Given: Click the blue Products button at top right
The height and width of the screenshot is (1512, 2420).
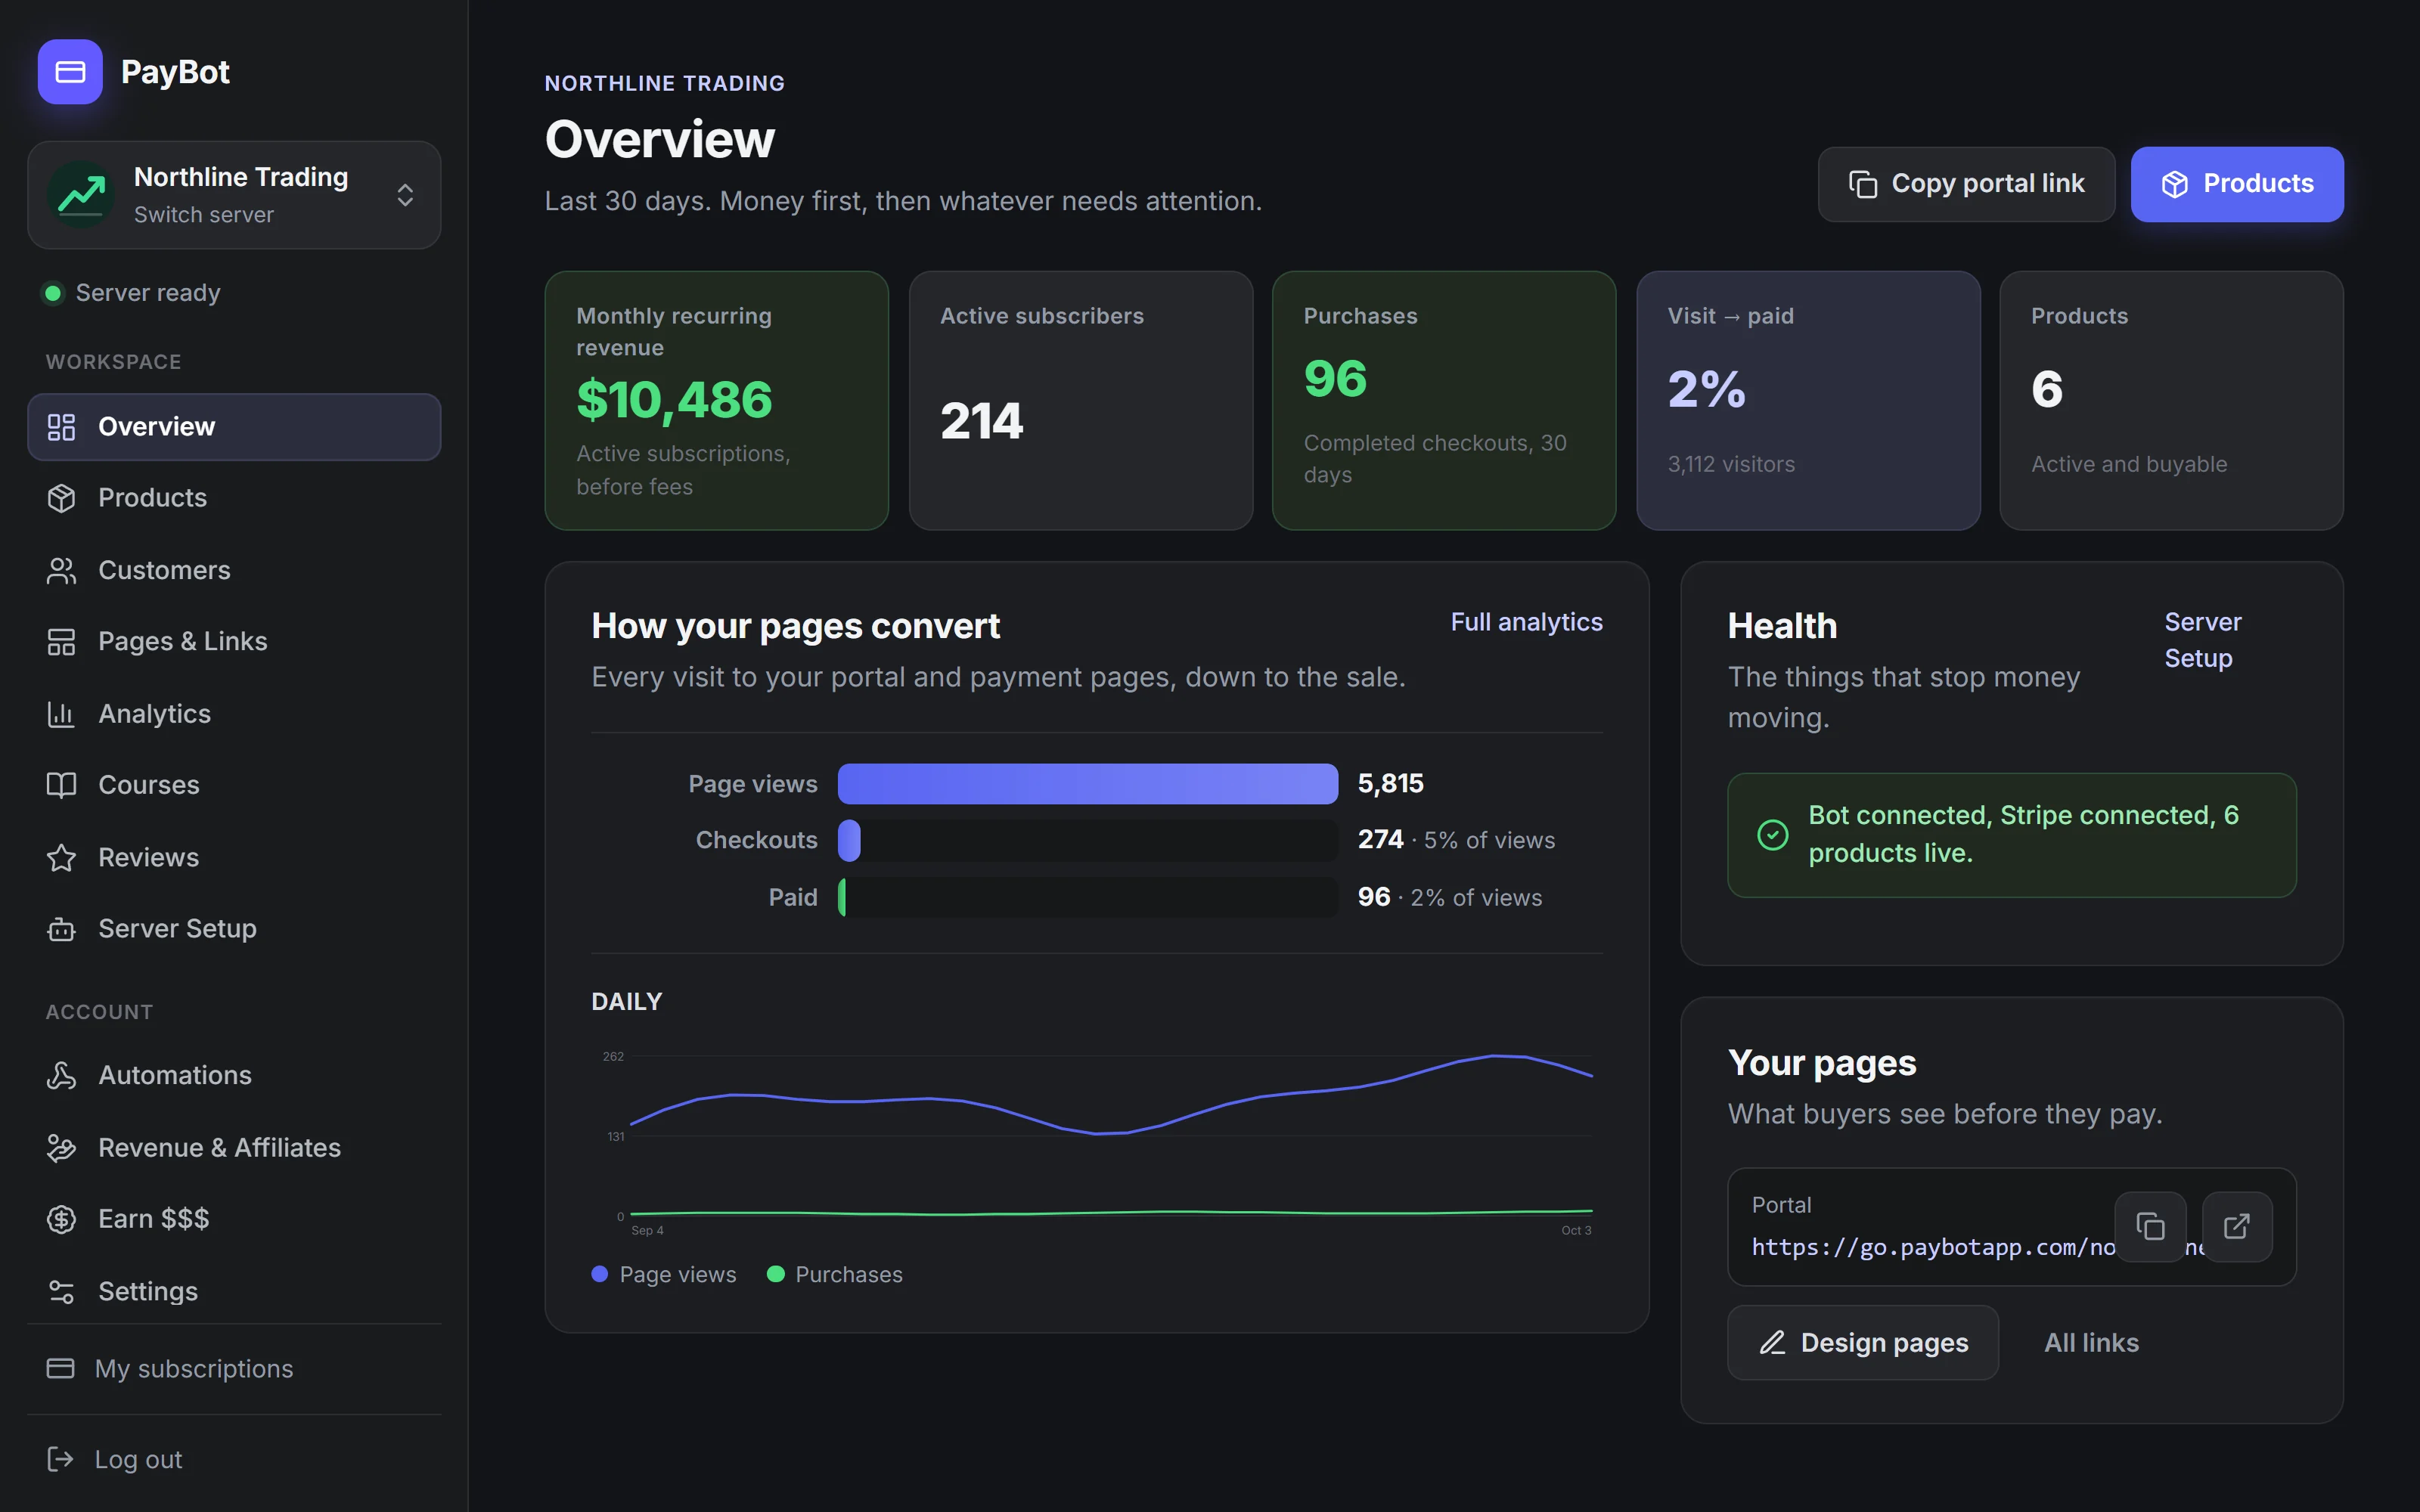Looking at the screenshot, I should tap(2237, 184).
